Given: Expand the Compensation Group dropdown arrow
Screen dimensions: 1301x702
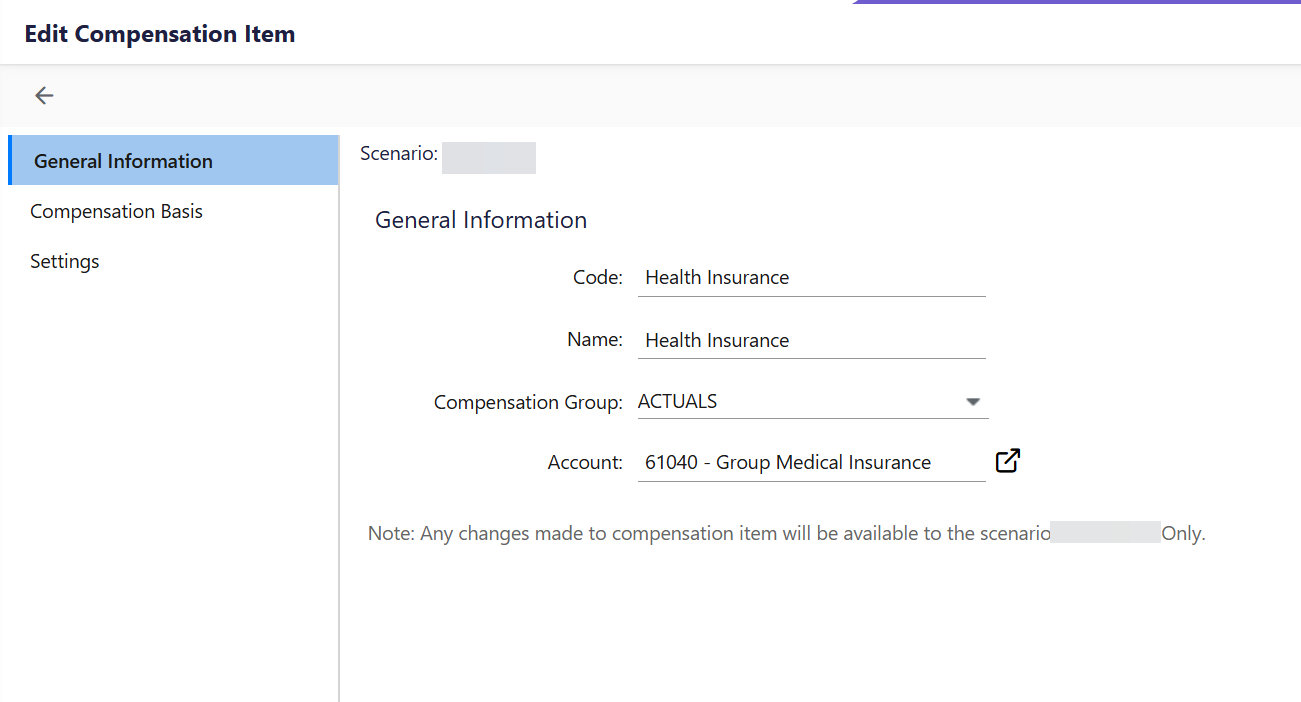Looking at the screenshot, I should (x=972, y=402).
